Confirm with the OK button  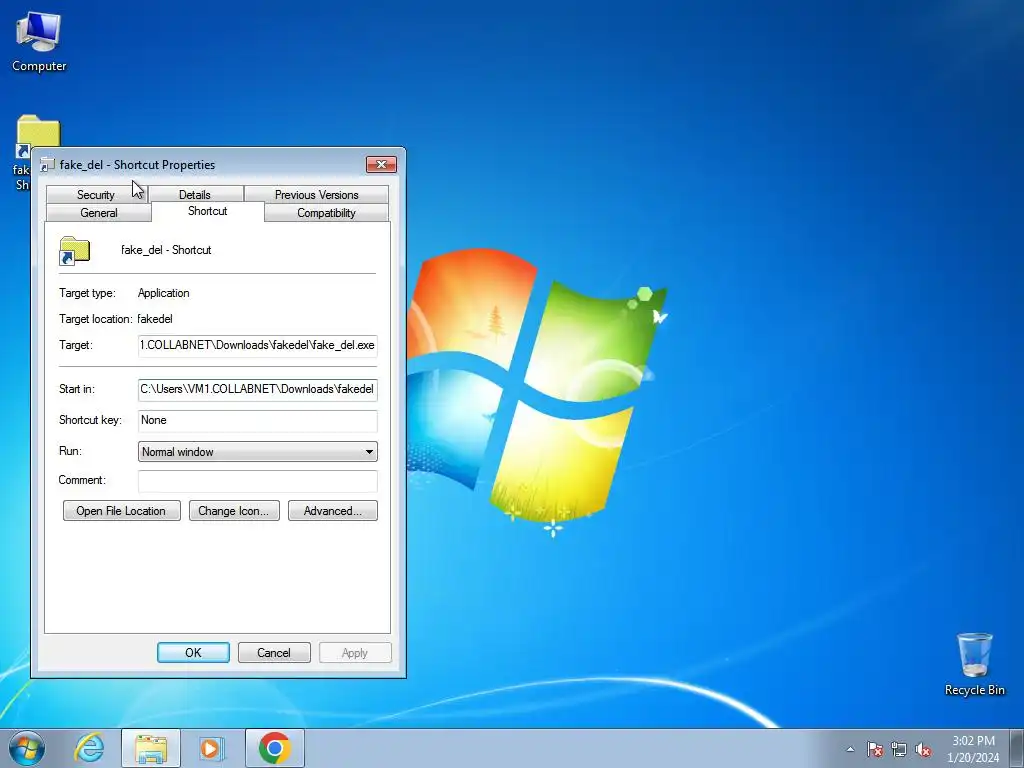[193, 652]
